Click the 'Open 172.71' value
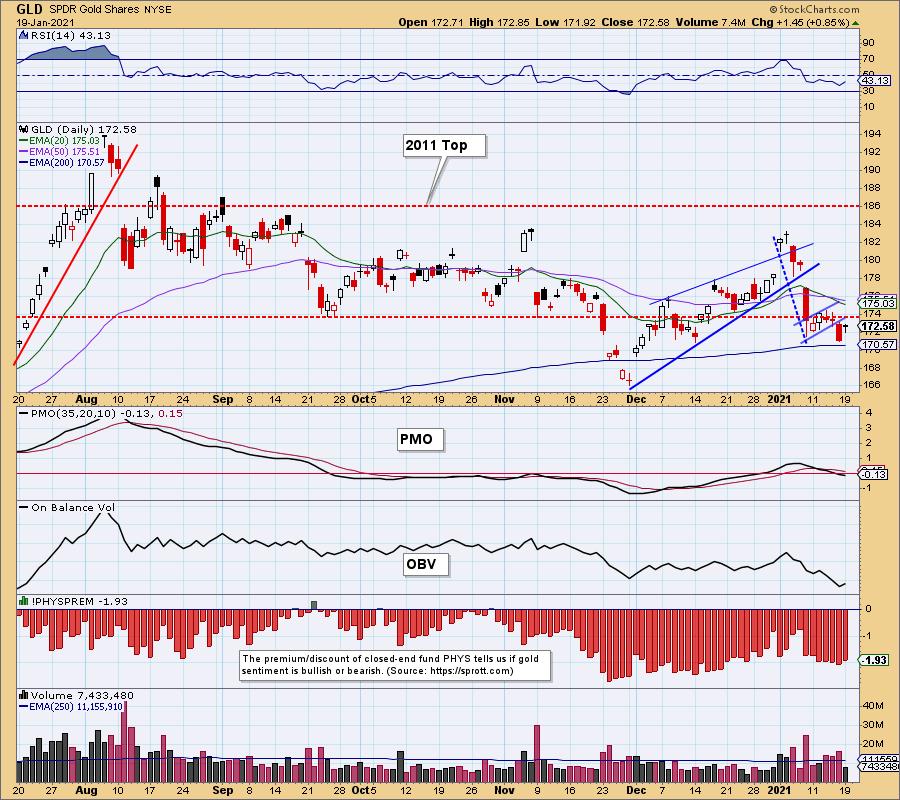900x800 pixels. click(432, 22)
